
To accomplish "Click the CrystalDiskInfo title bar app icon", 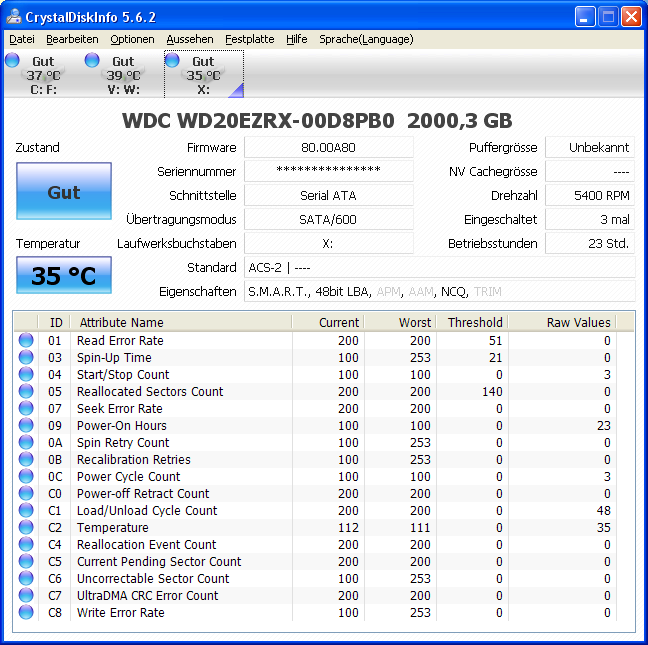I will [x=14, y=17].
